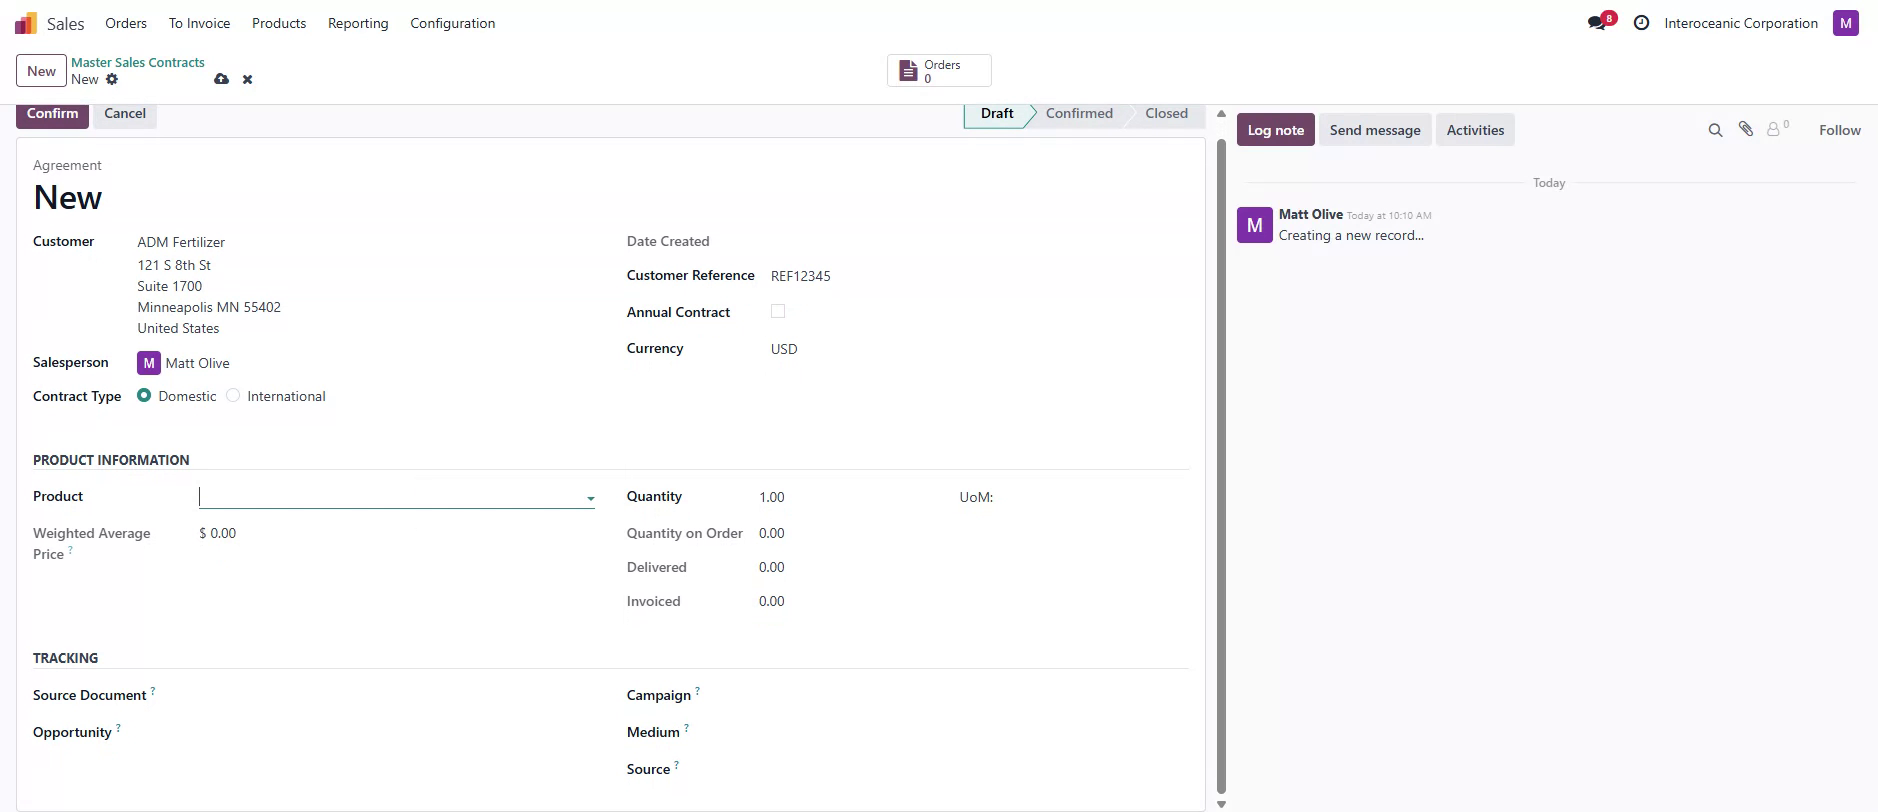Click the Activities button

[x=1475, y=130]
